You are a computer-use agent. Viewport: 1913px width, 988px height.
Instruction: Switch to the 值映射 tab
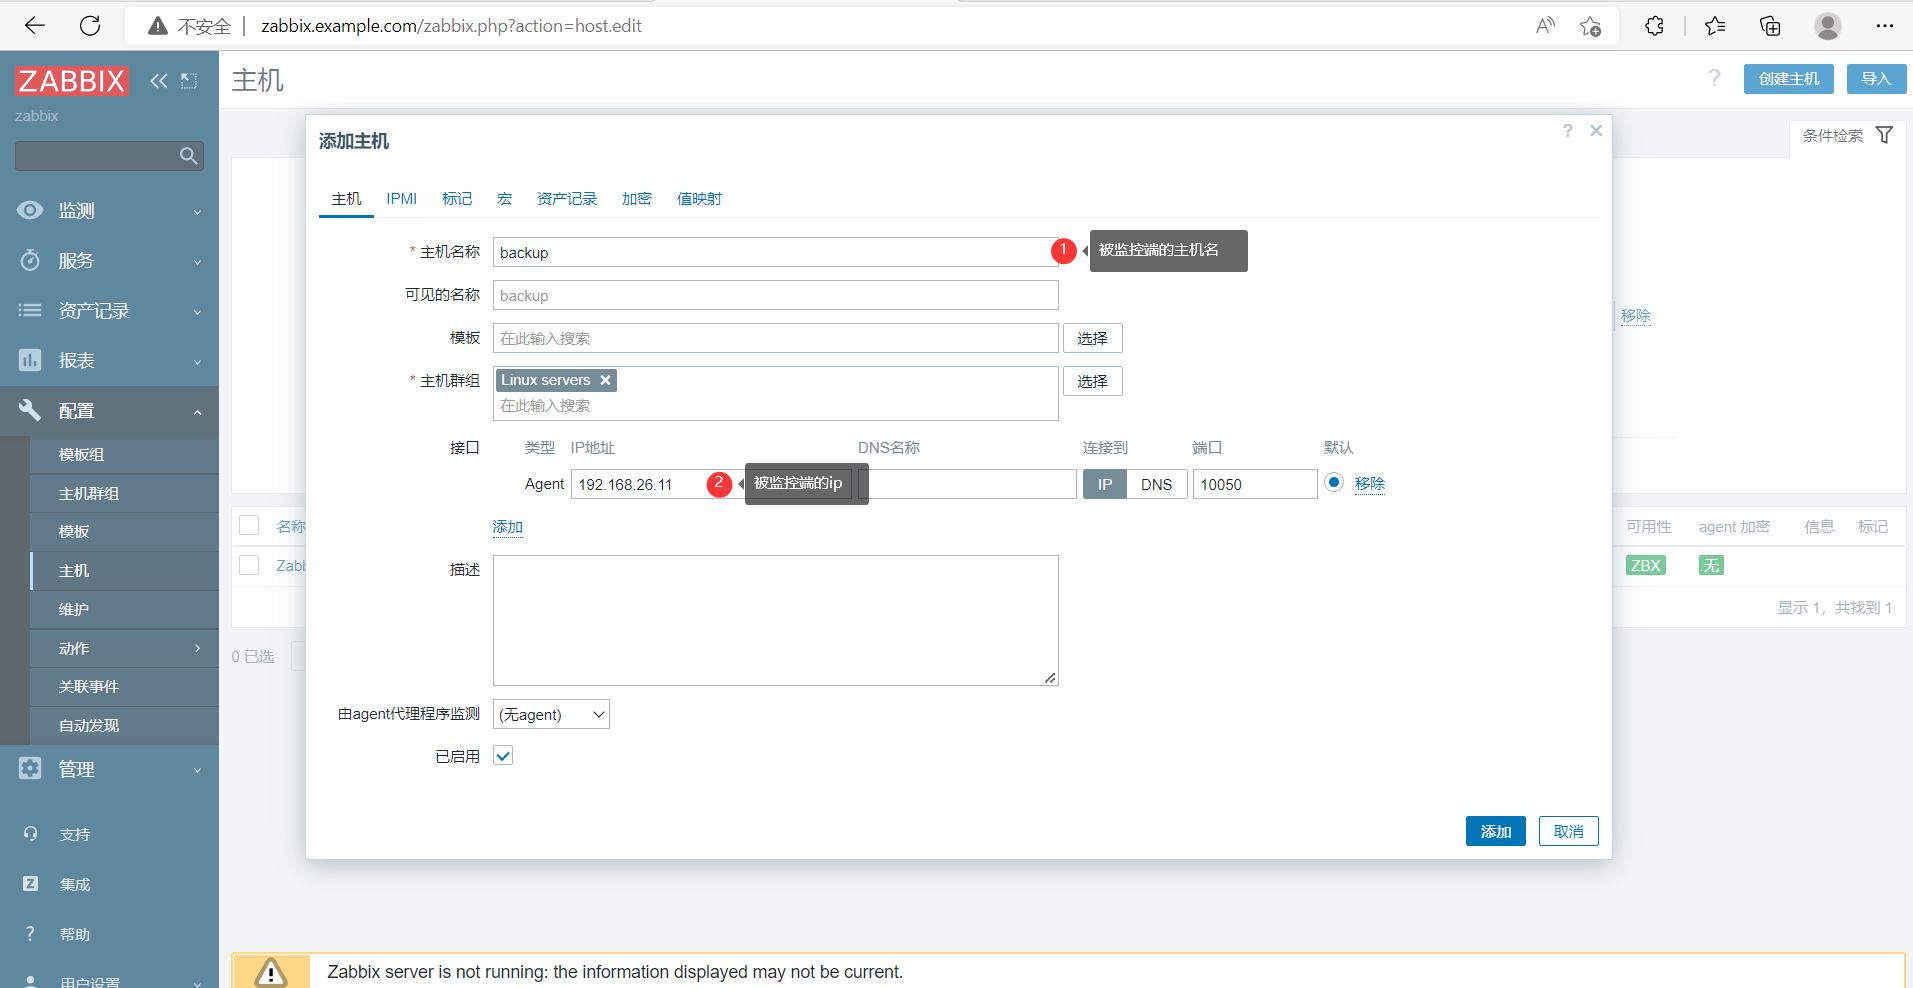point(699,199)
